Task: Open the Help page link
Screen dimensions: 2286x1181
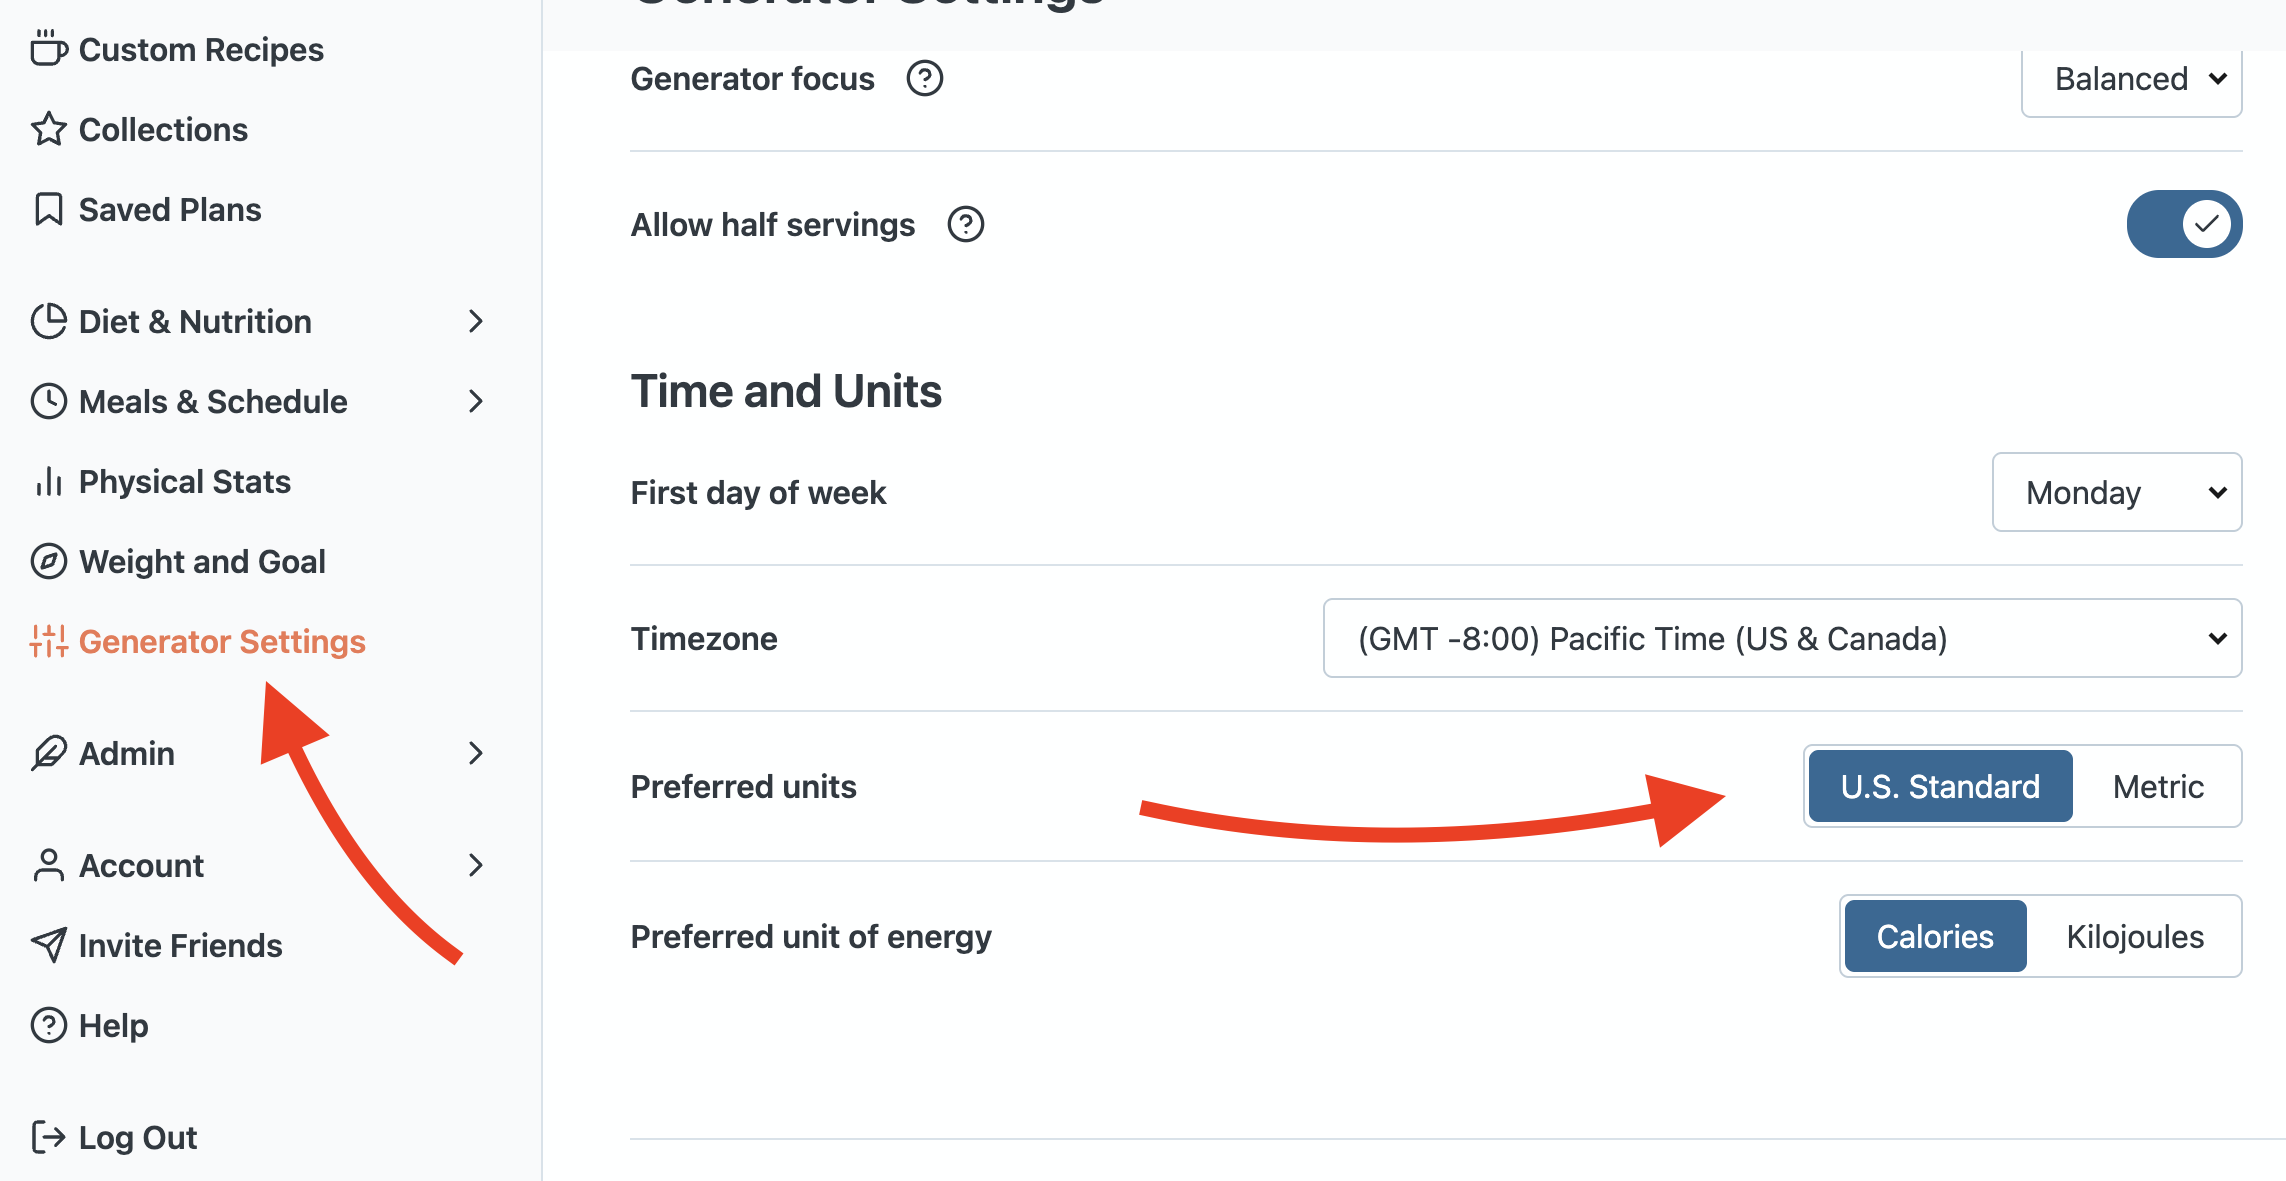Action: [113, 1025]
